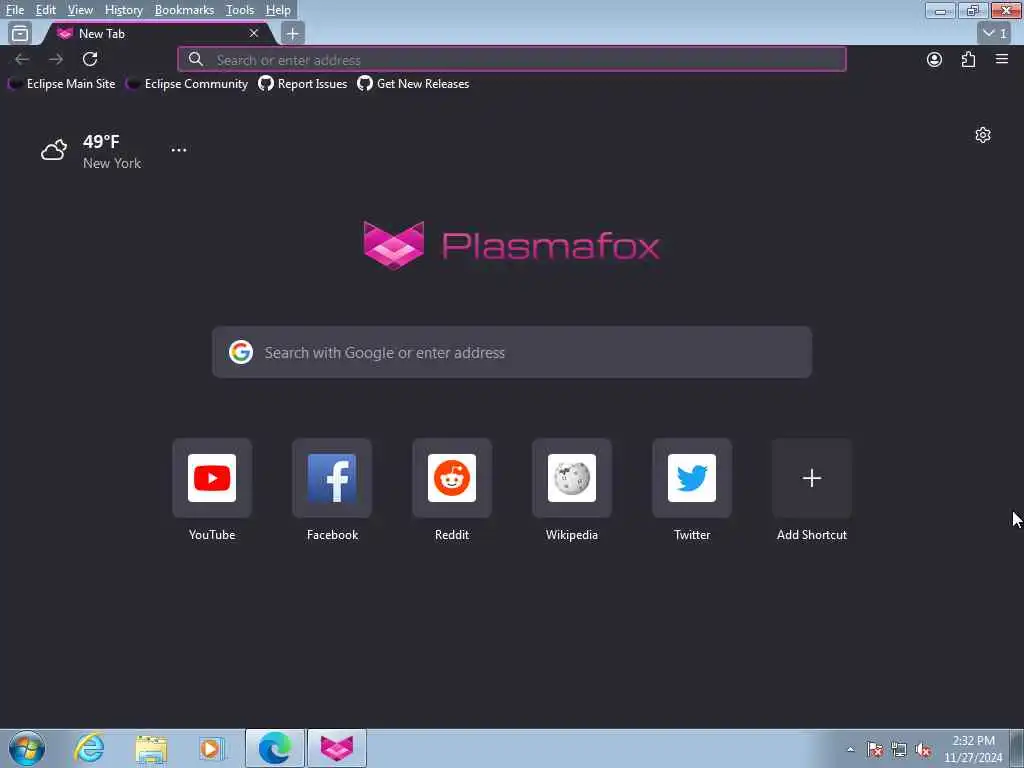1024x768 pixels.
Task: Open the File menu
Action: tap(14, 10)
